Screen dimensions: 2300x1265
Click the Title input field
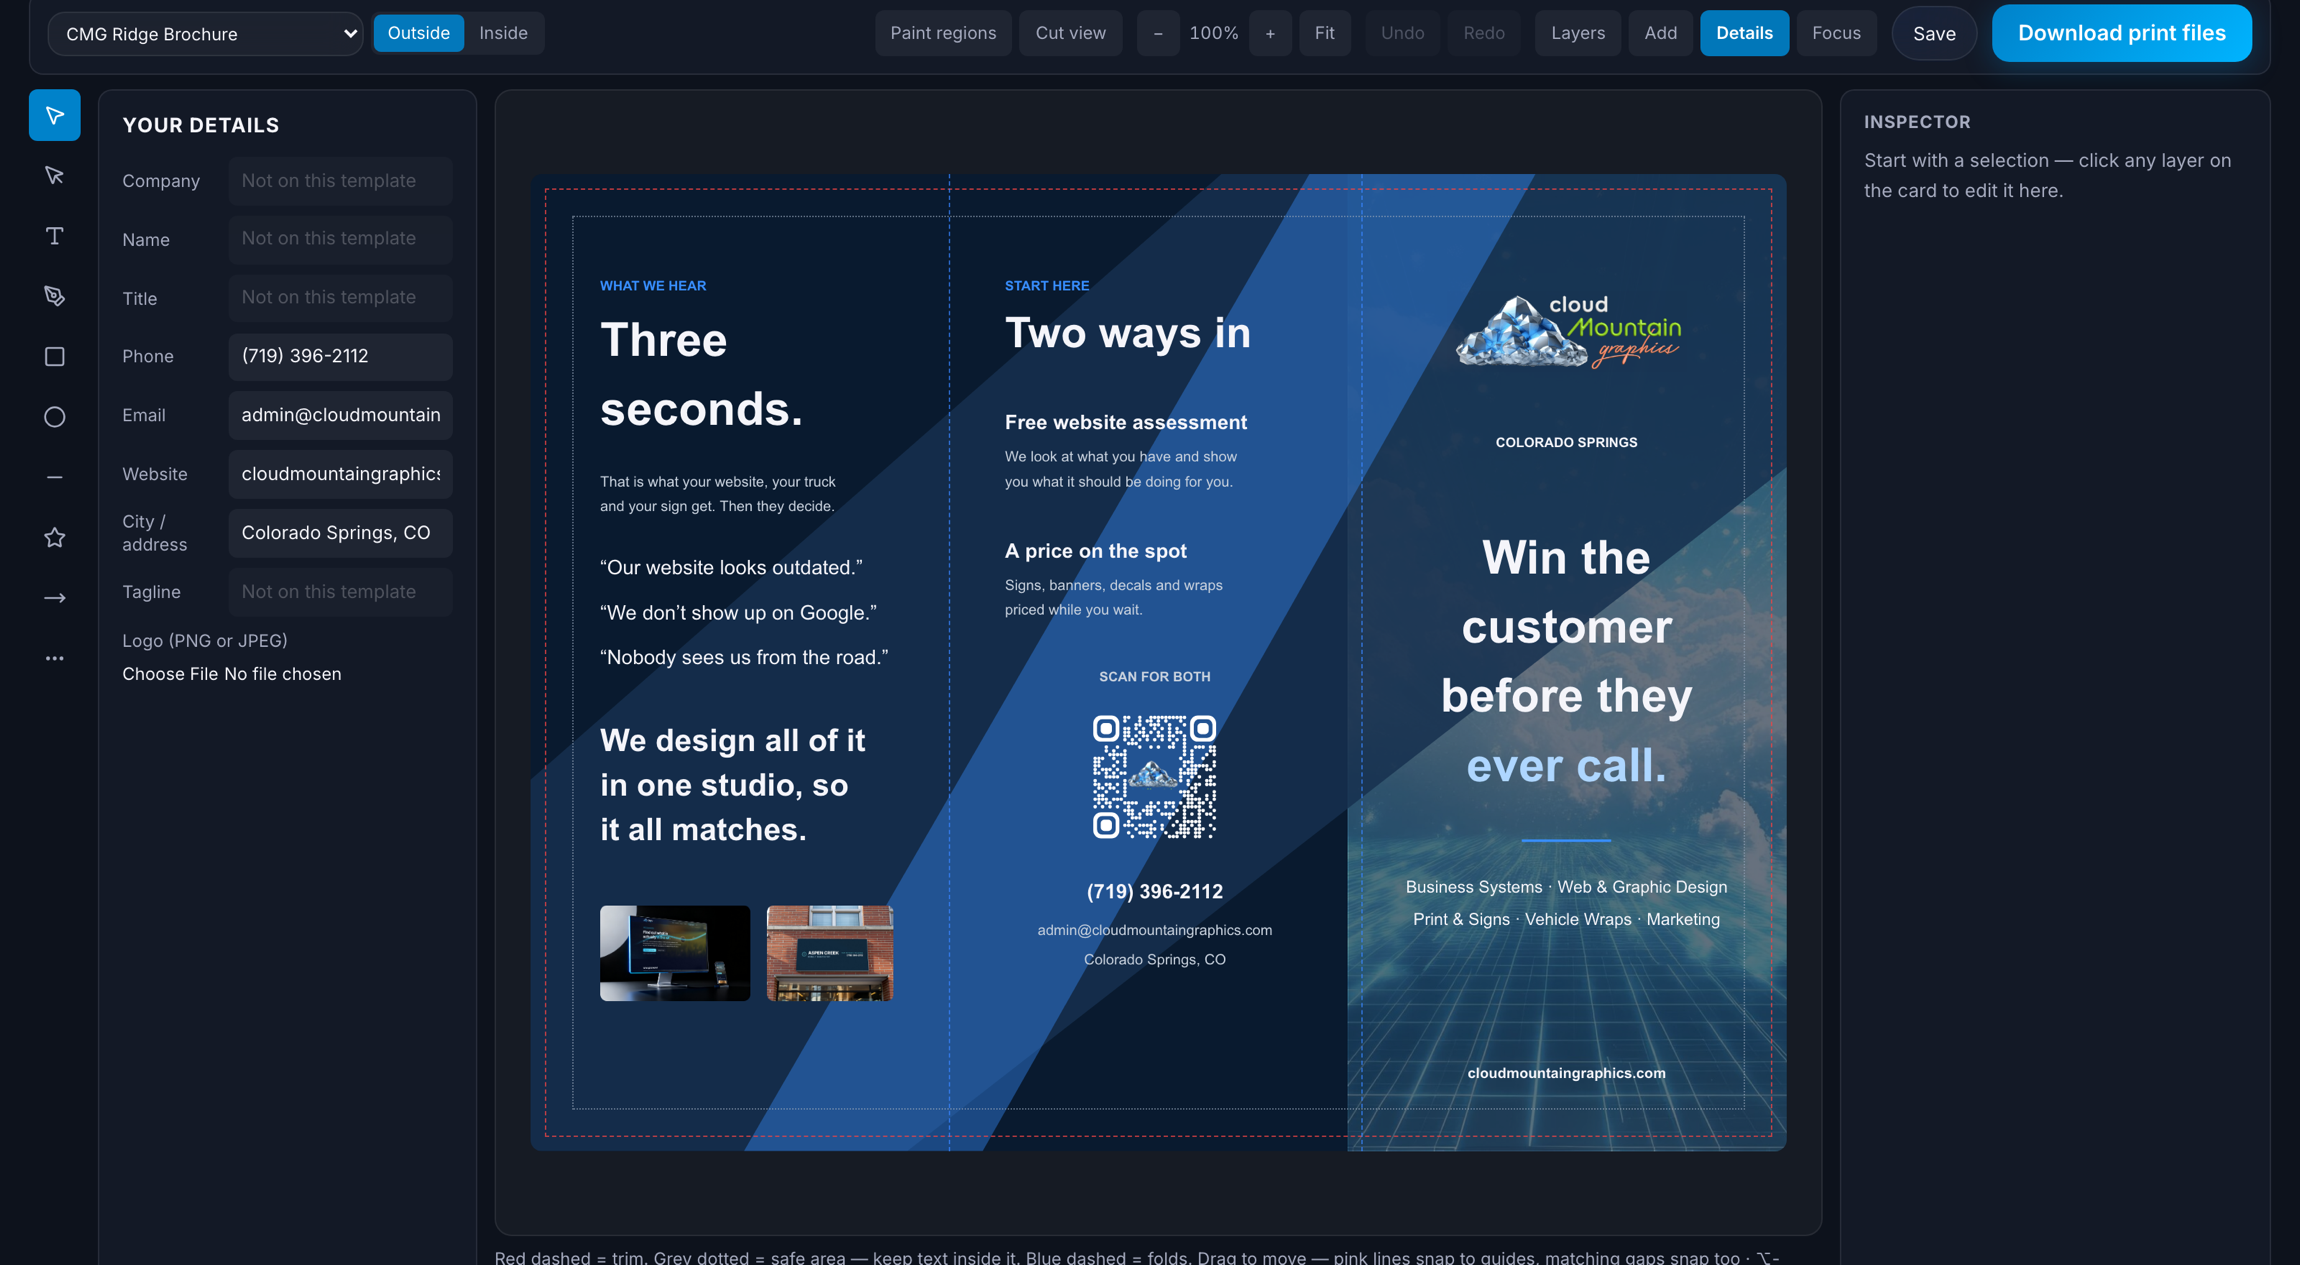click(340, 298)
